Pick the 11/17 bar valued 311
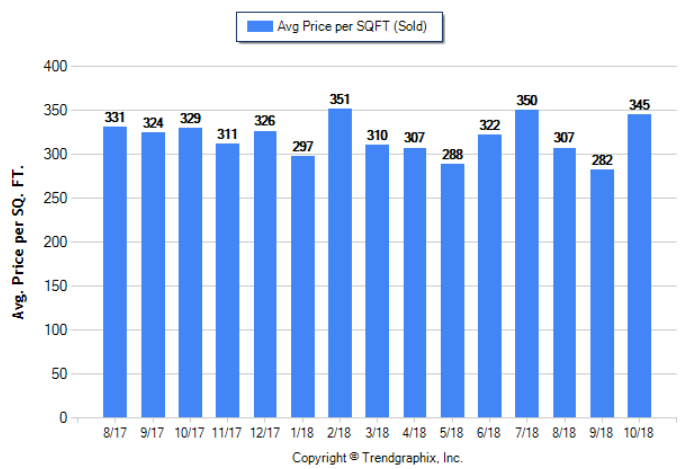The image size is (699, 469). pos(228,281)
